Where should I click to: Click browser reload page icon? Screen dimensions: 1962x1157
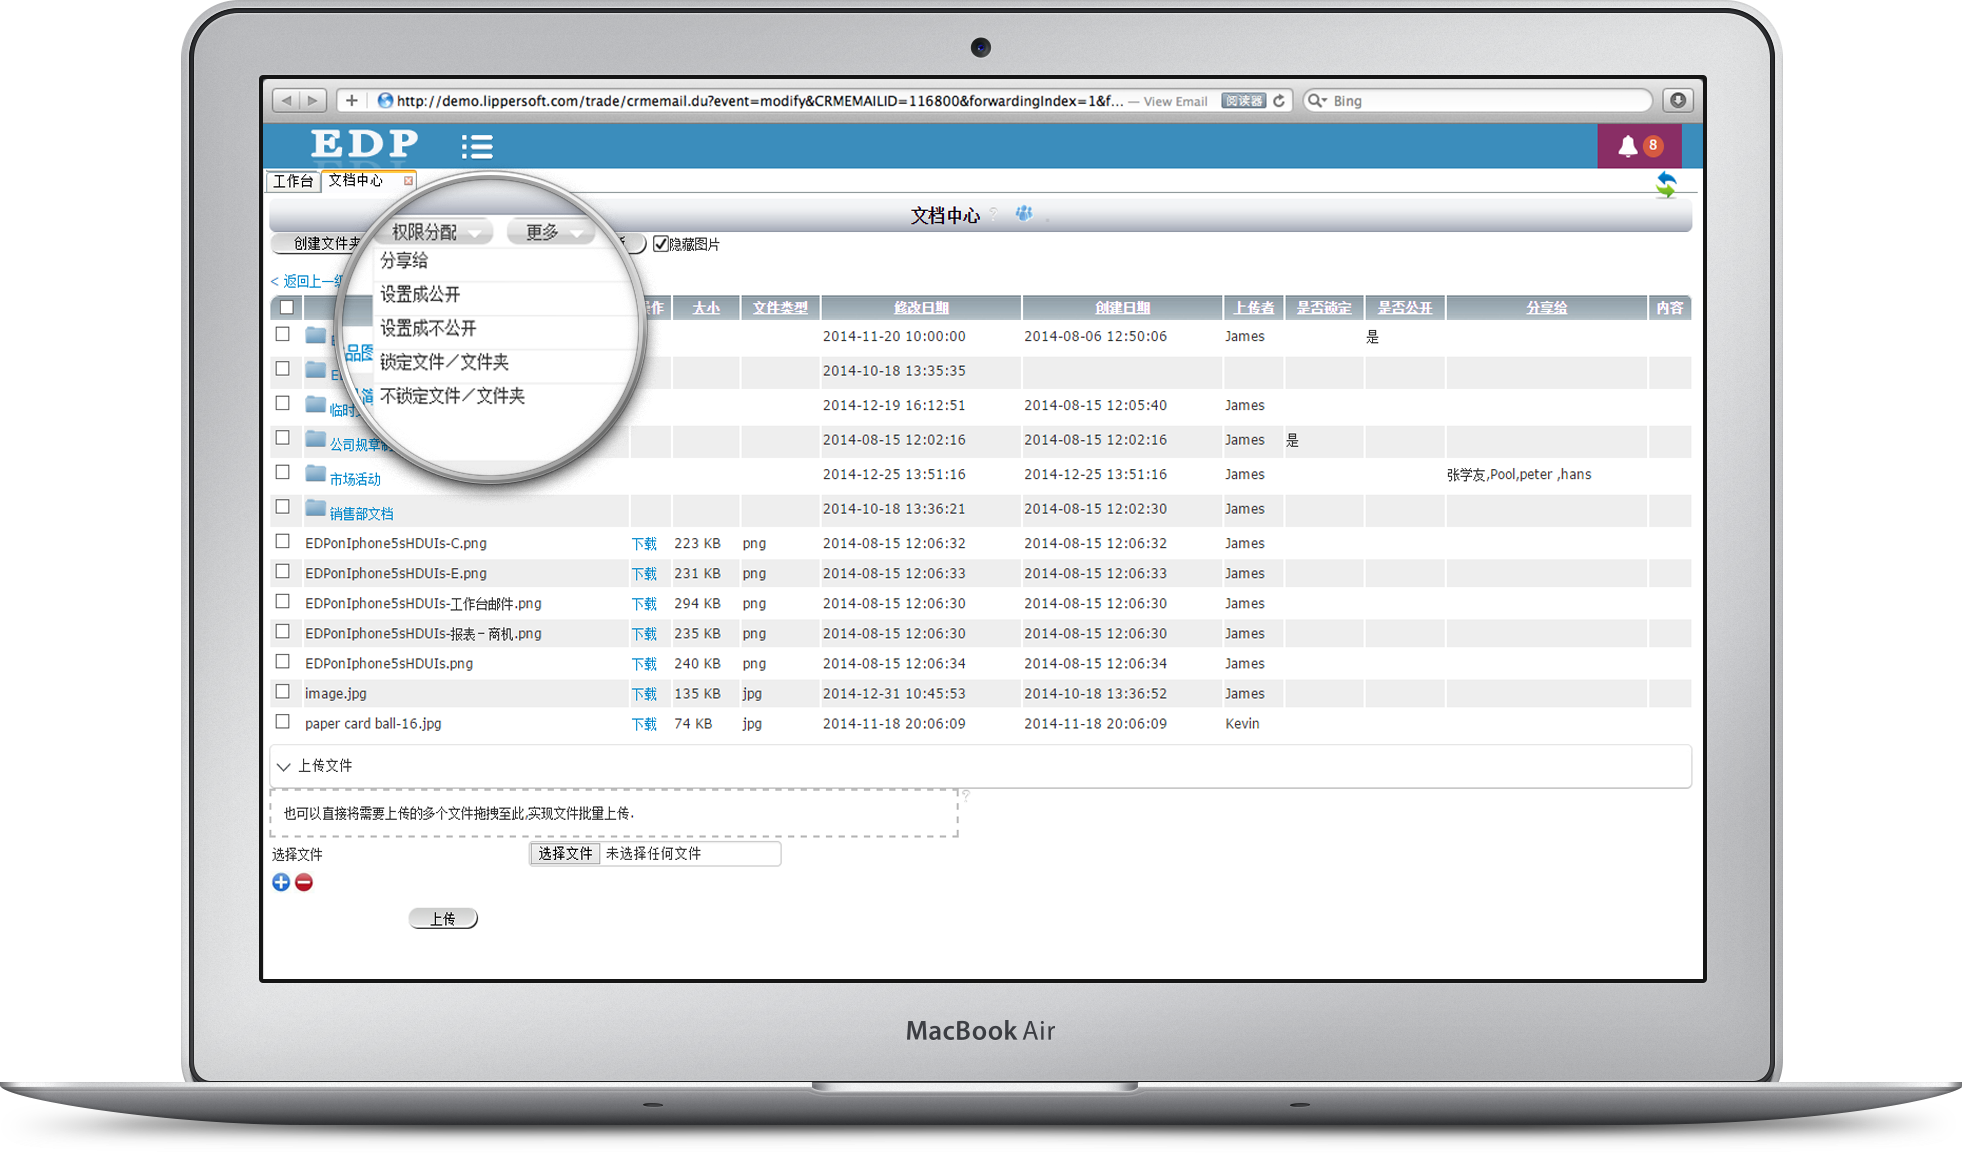click(1279, 101)
